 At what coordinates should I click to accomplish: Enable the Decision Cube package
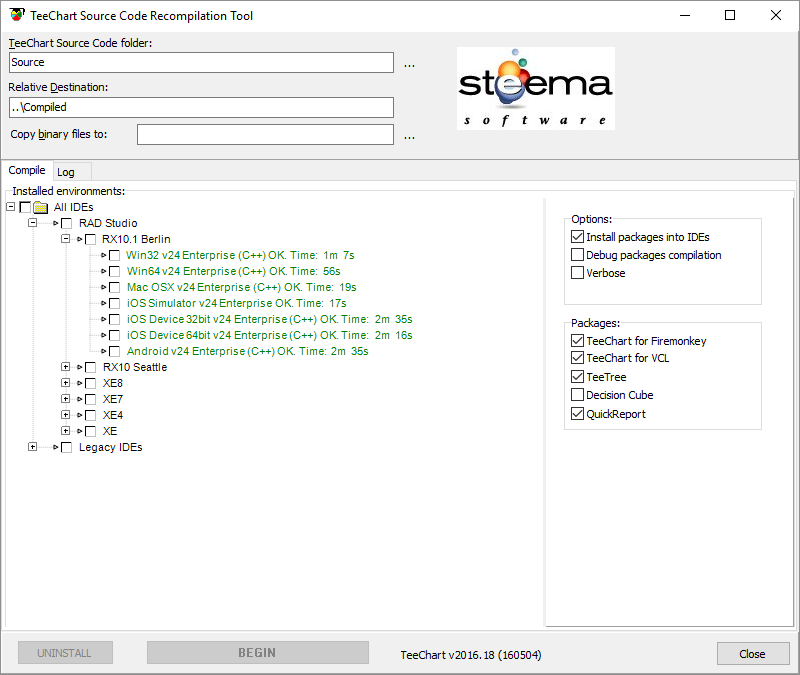click(578, 394)
